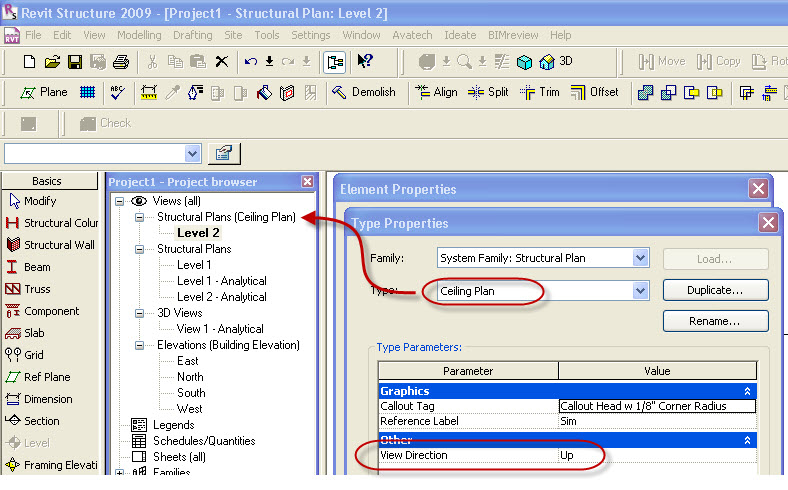Viewport: 788px width, 490px height.
Task: Select the Structural Wall tool
Action: coord(50,245)
